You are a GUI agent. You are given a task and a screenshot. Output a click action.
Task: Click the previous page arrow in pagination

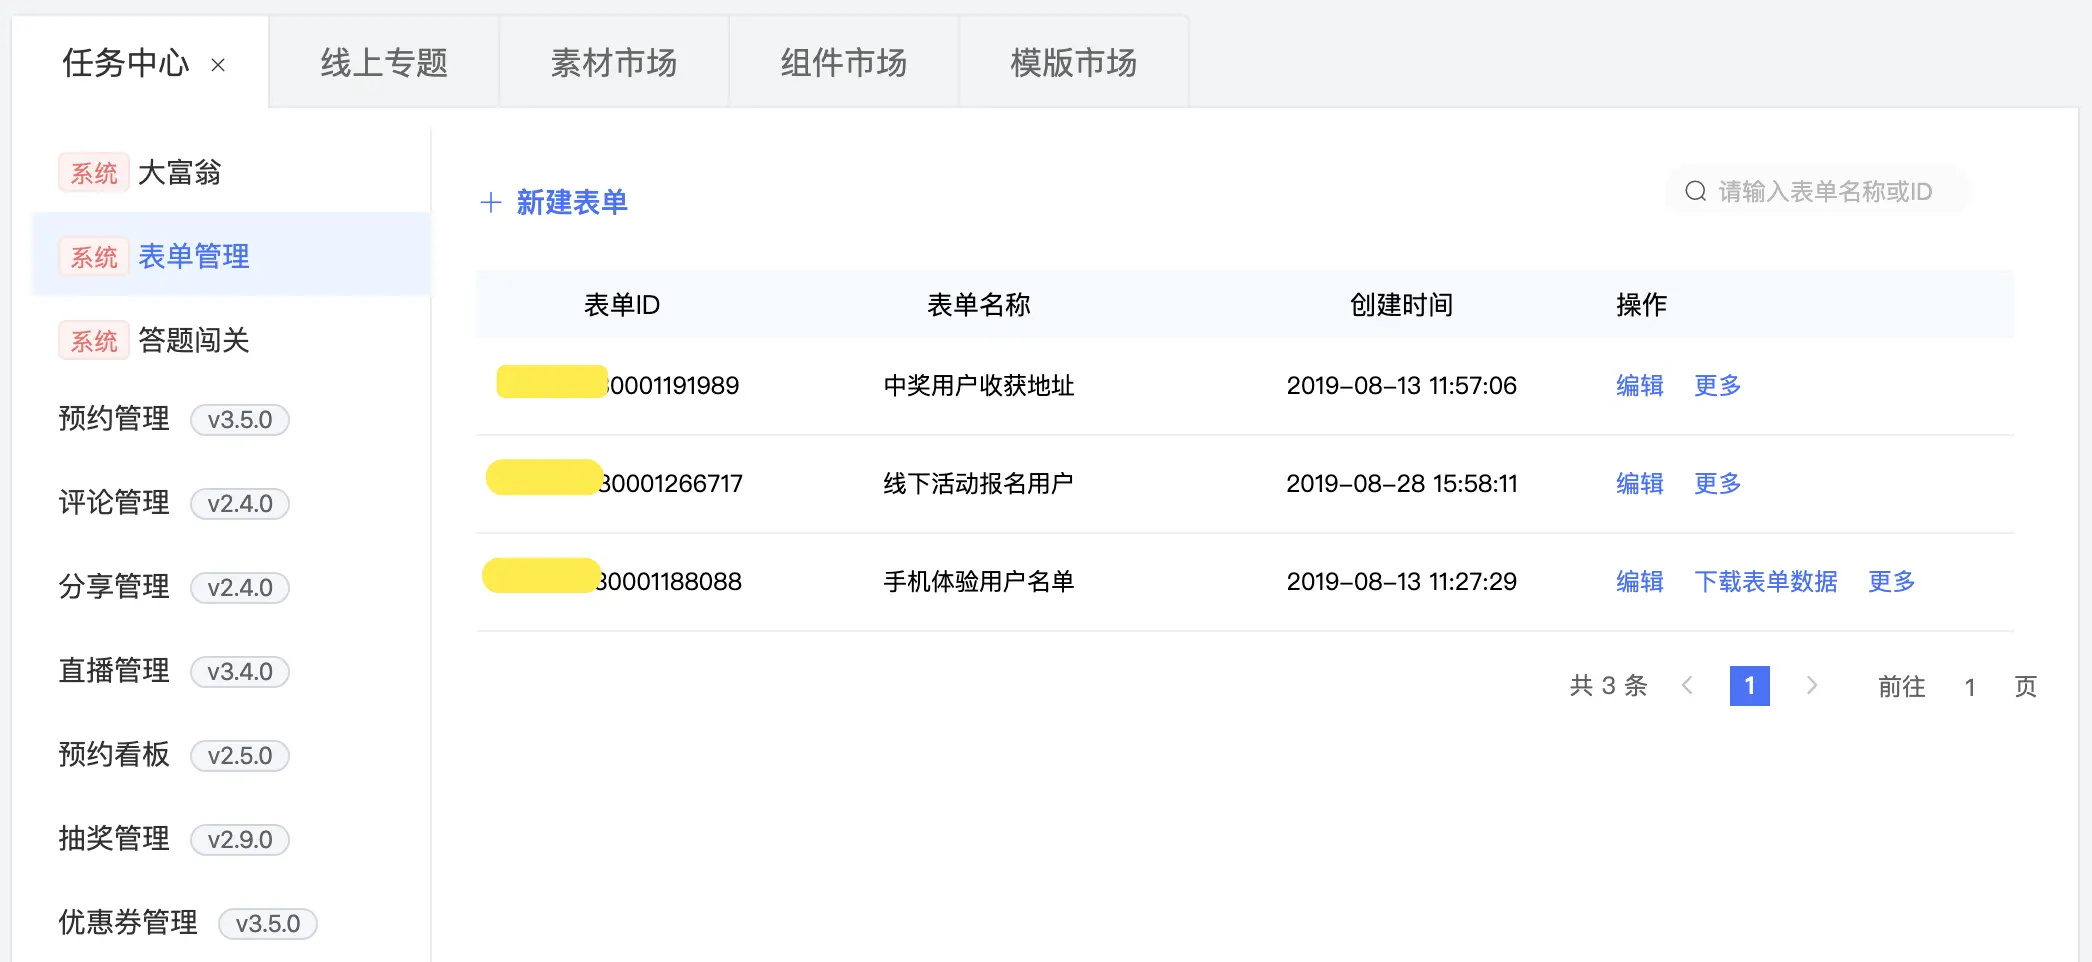[x=1689, y=686]
